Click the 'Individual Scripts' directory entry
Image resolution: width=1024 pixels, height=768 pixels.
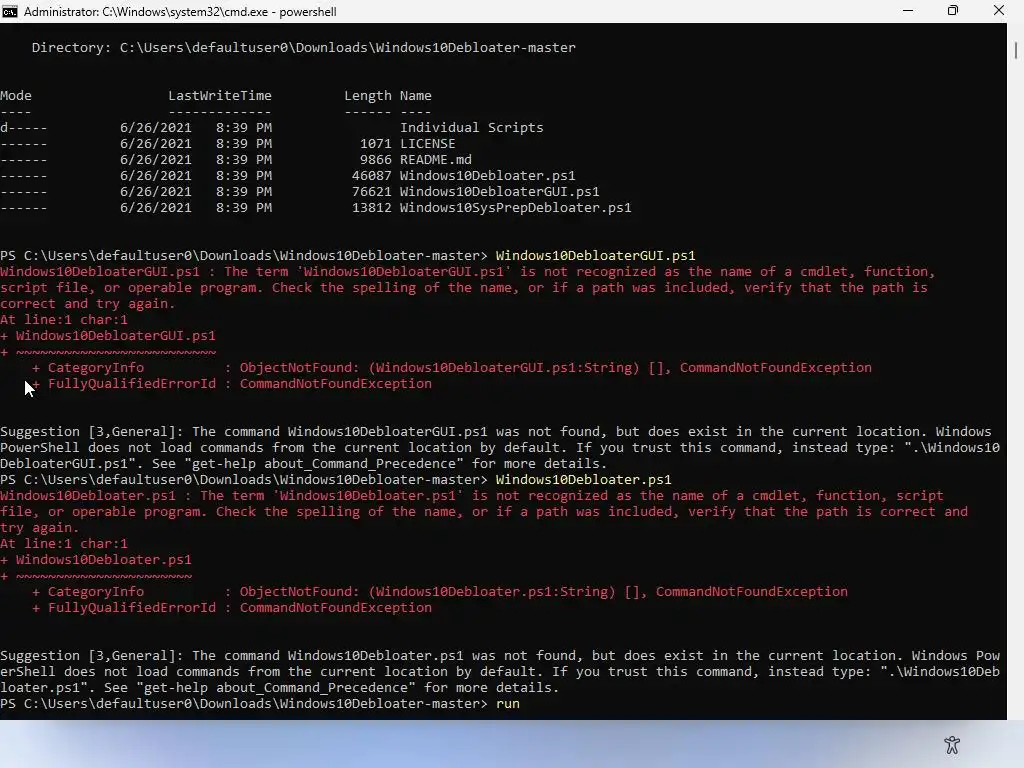(x=472, y=127)
